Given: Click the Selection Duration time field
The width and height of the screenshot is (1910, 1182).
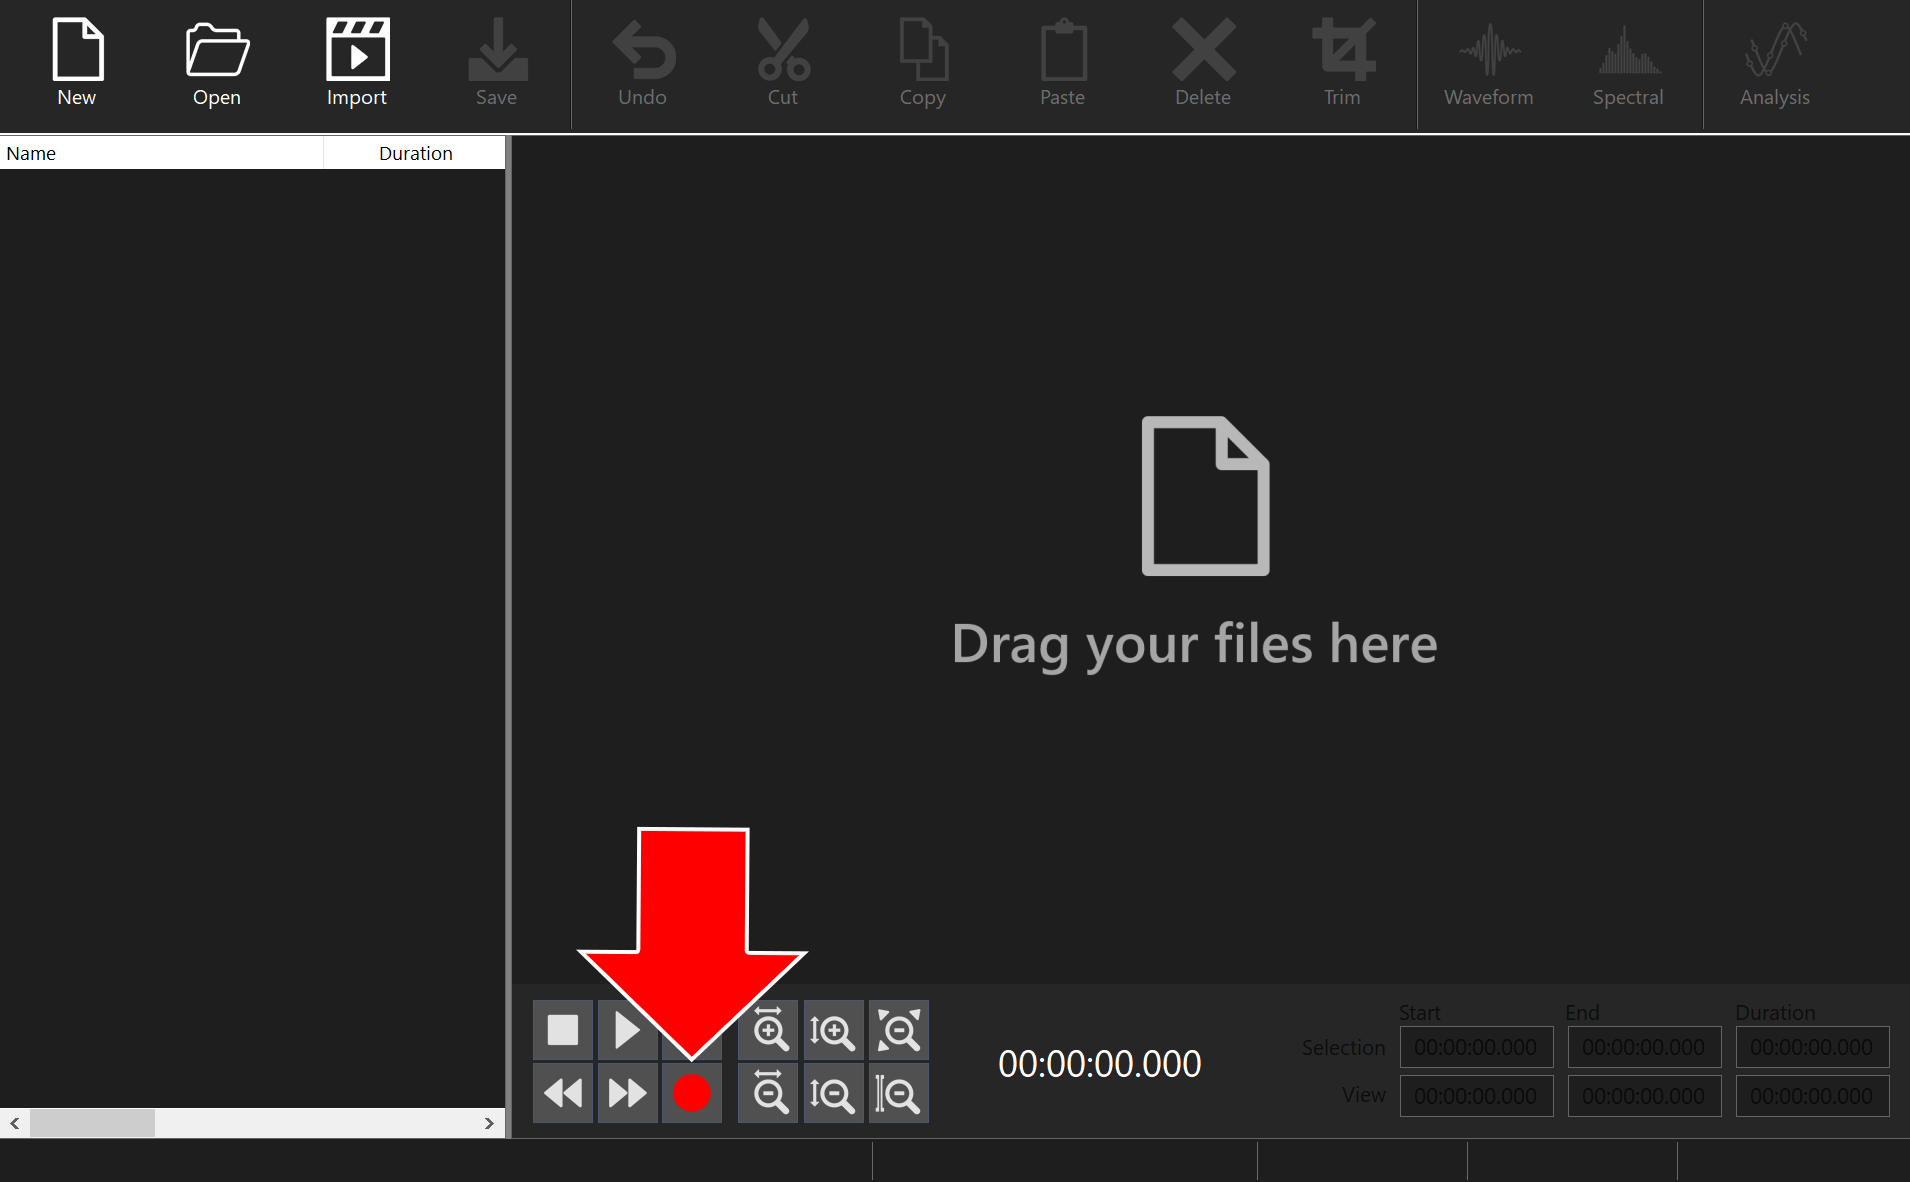Looking at the screenshot, I should tap(1812, 1047).
